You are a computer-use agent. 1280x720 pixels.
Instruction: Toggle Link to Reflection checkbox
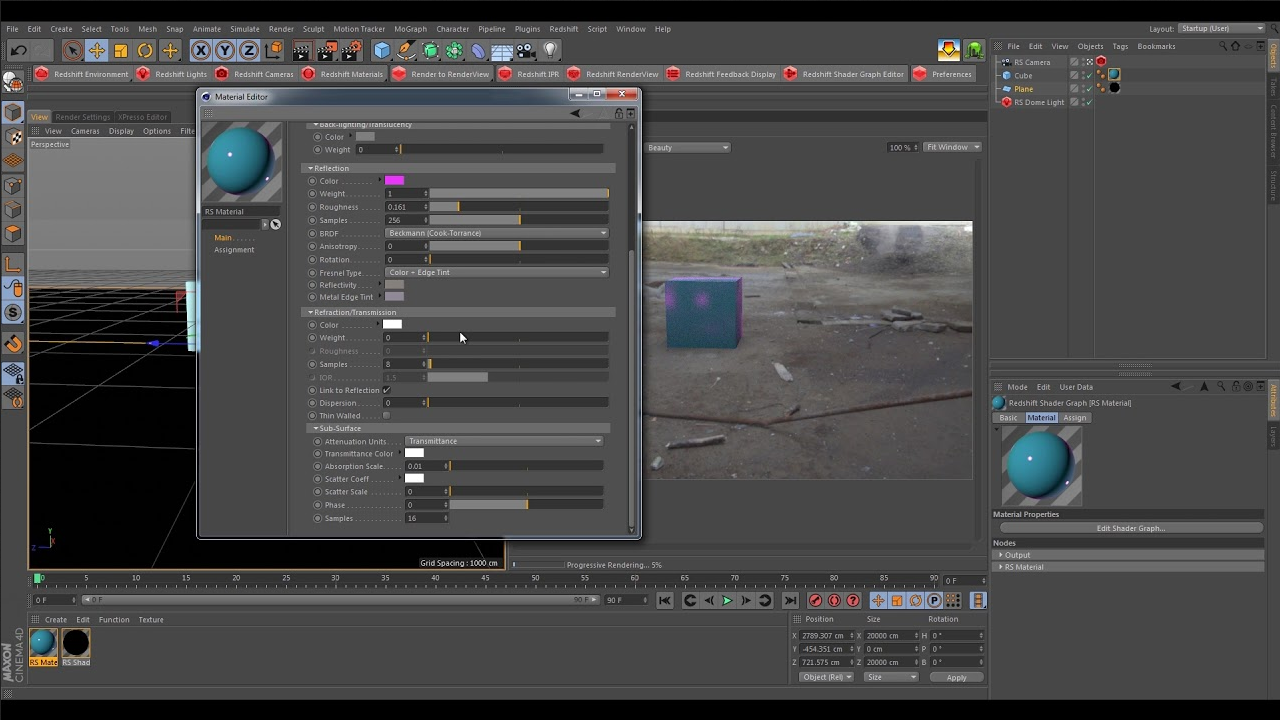tap(387, 390)
